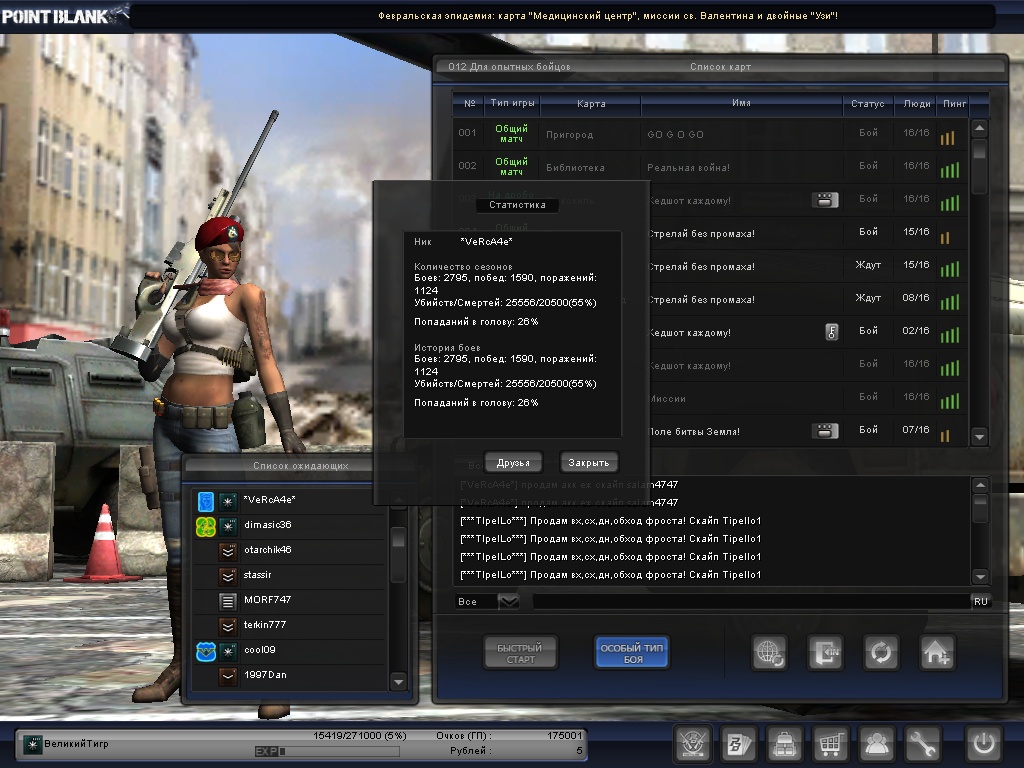
Task: Select player dimasic36 in the waiting list
Action: tap(290, 525)
